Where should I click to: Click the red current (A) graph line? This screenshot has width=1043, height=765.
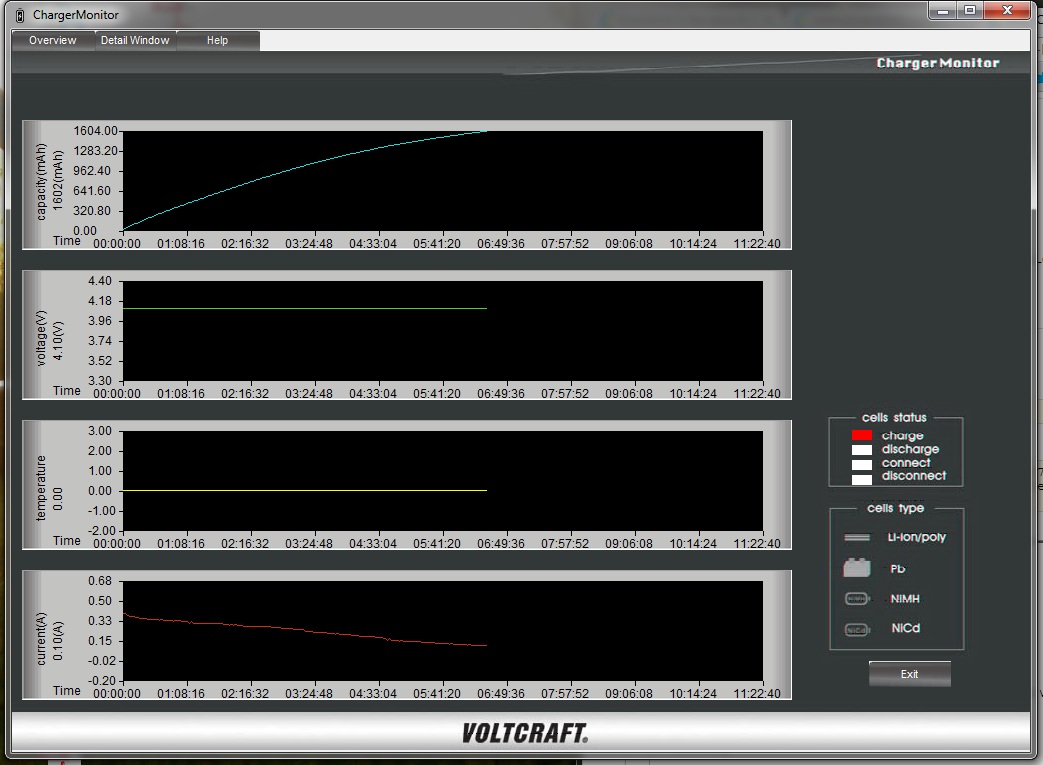point(300,628)
